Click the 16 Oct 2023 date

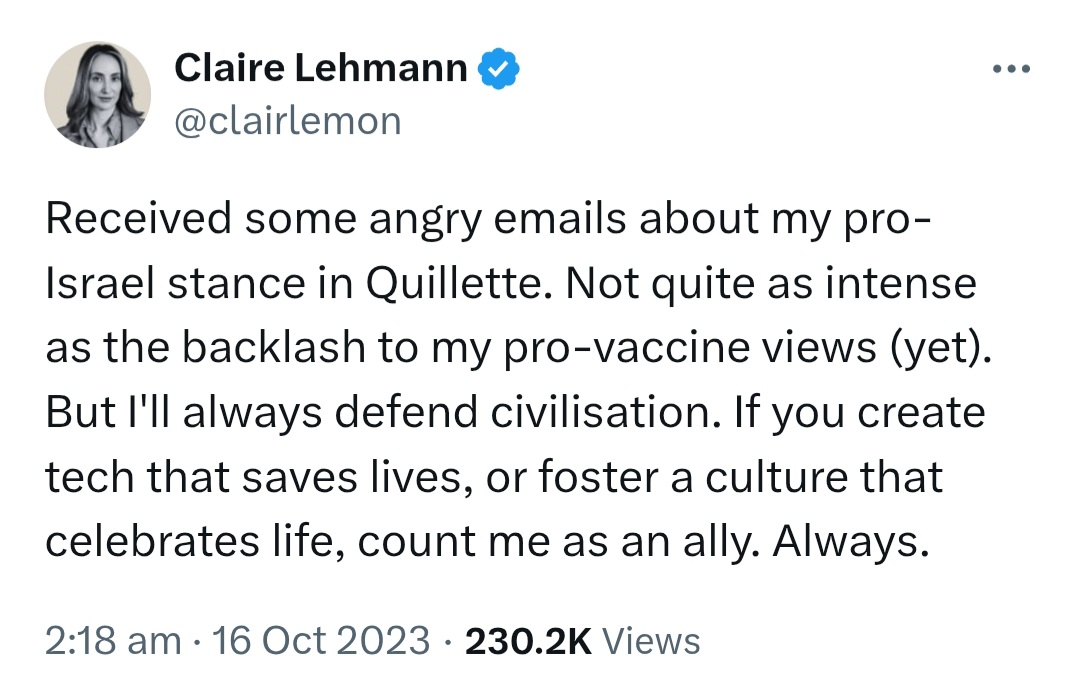point(321,640)
